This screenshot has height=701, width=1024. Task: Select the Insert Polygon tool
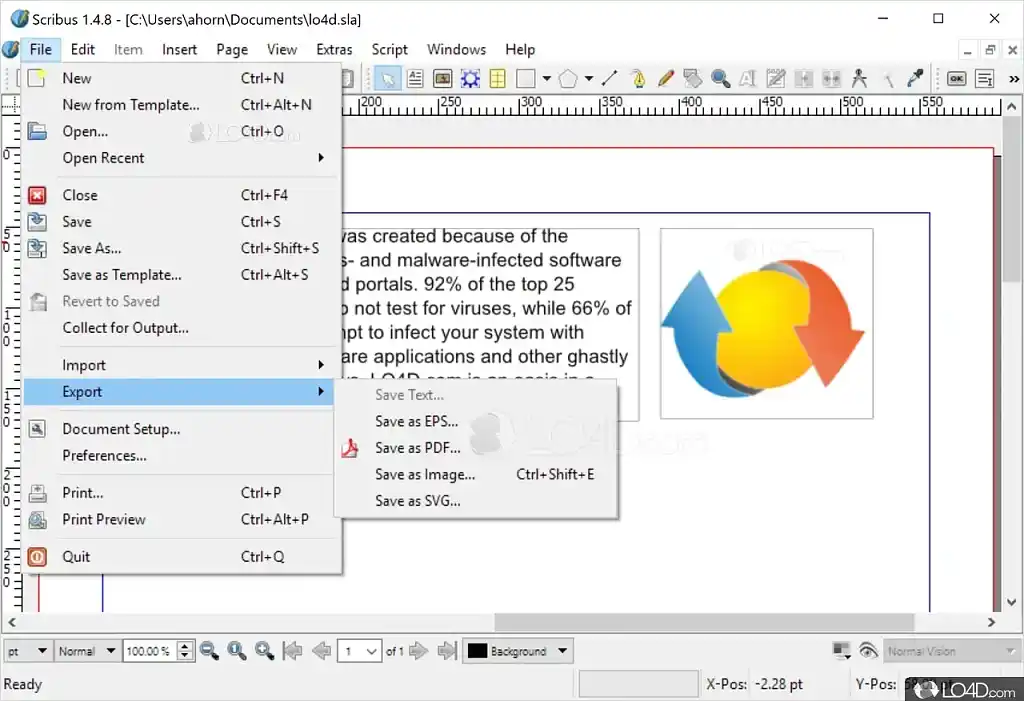pos(568,79)
